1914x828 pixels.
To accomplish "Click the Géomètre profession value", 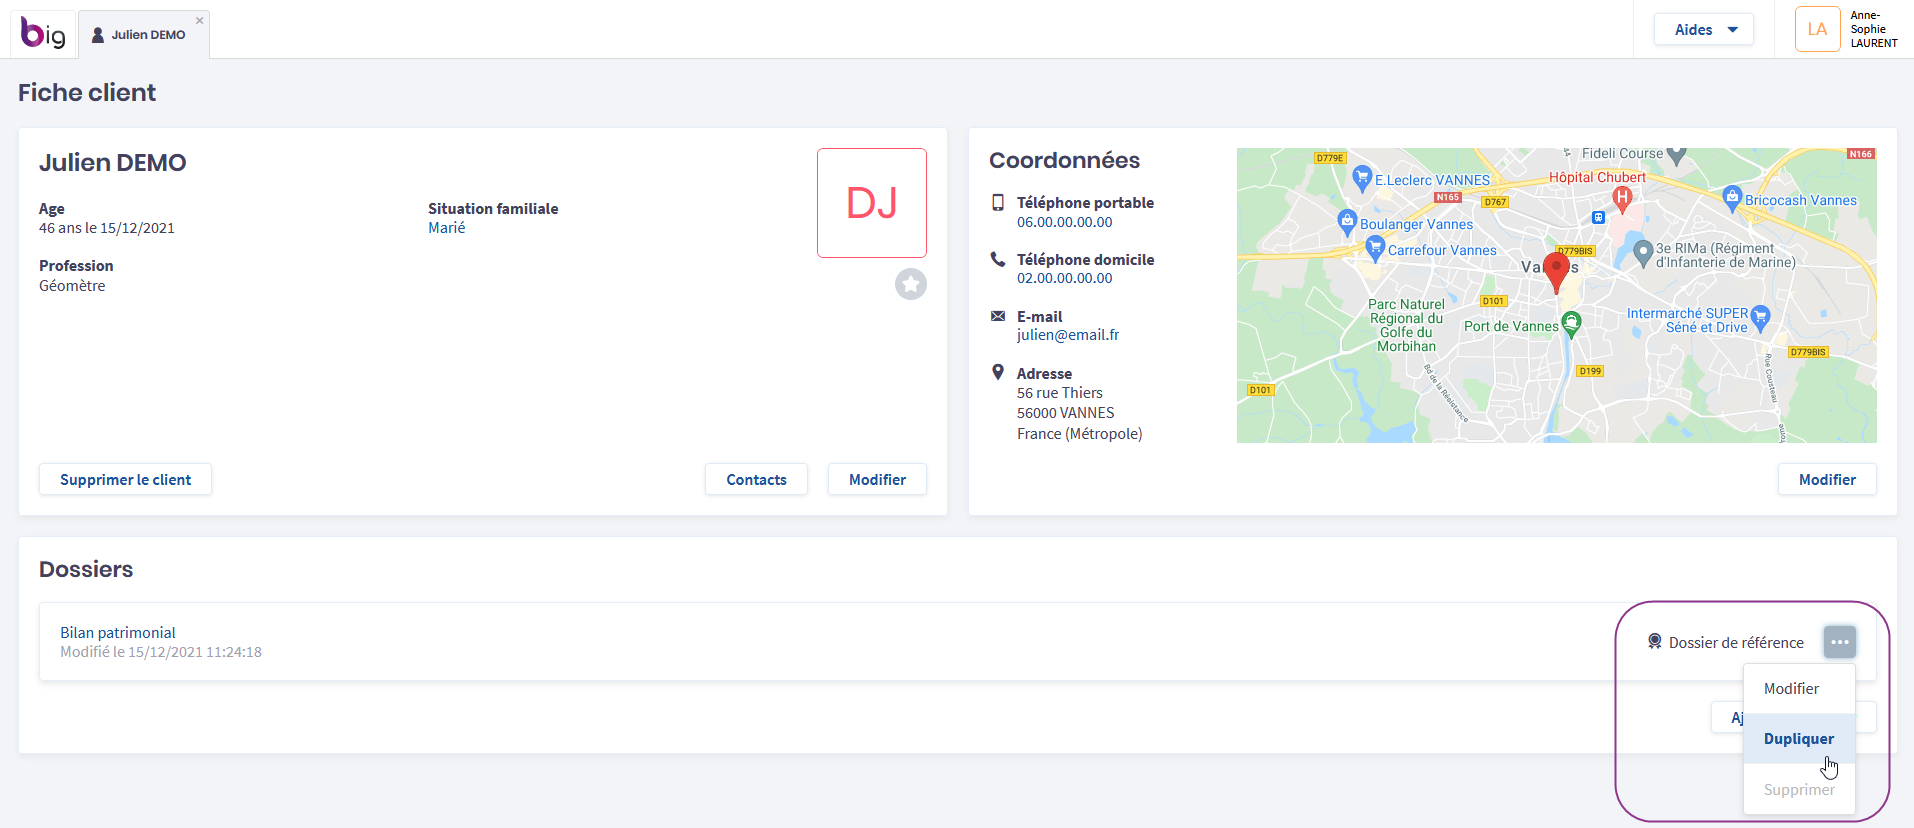I will click(x=72, y=286).
